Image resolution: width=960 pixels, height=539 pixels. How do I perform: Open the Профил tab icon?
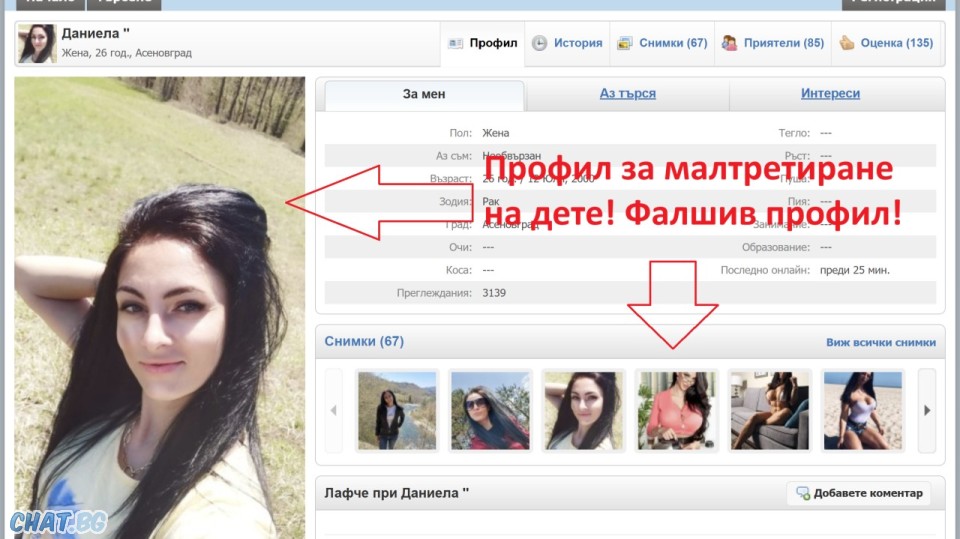pyautogui.click(x=456, y=43)
